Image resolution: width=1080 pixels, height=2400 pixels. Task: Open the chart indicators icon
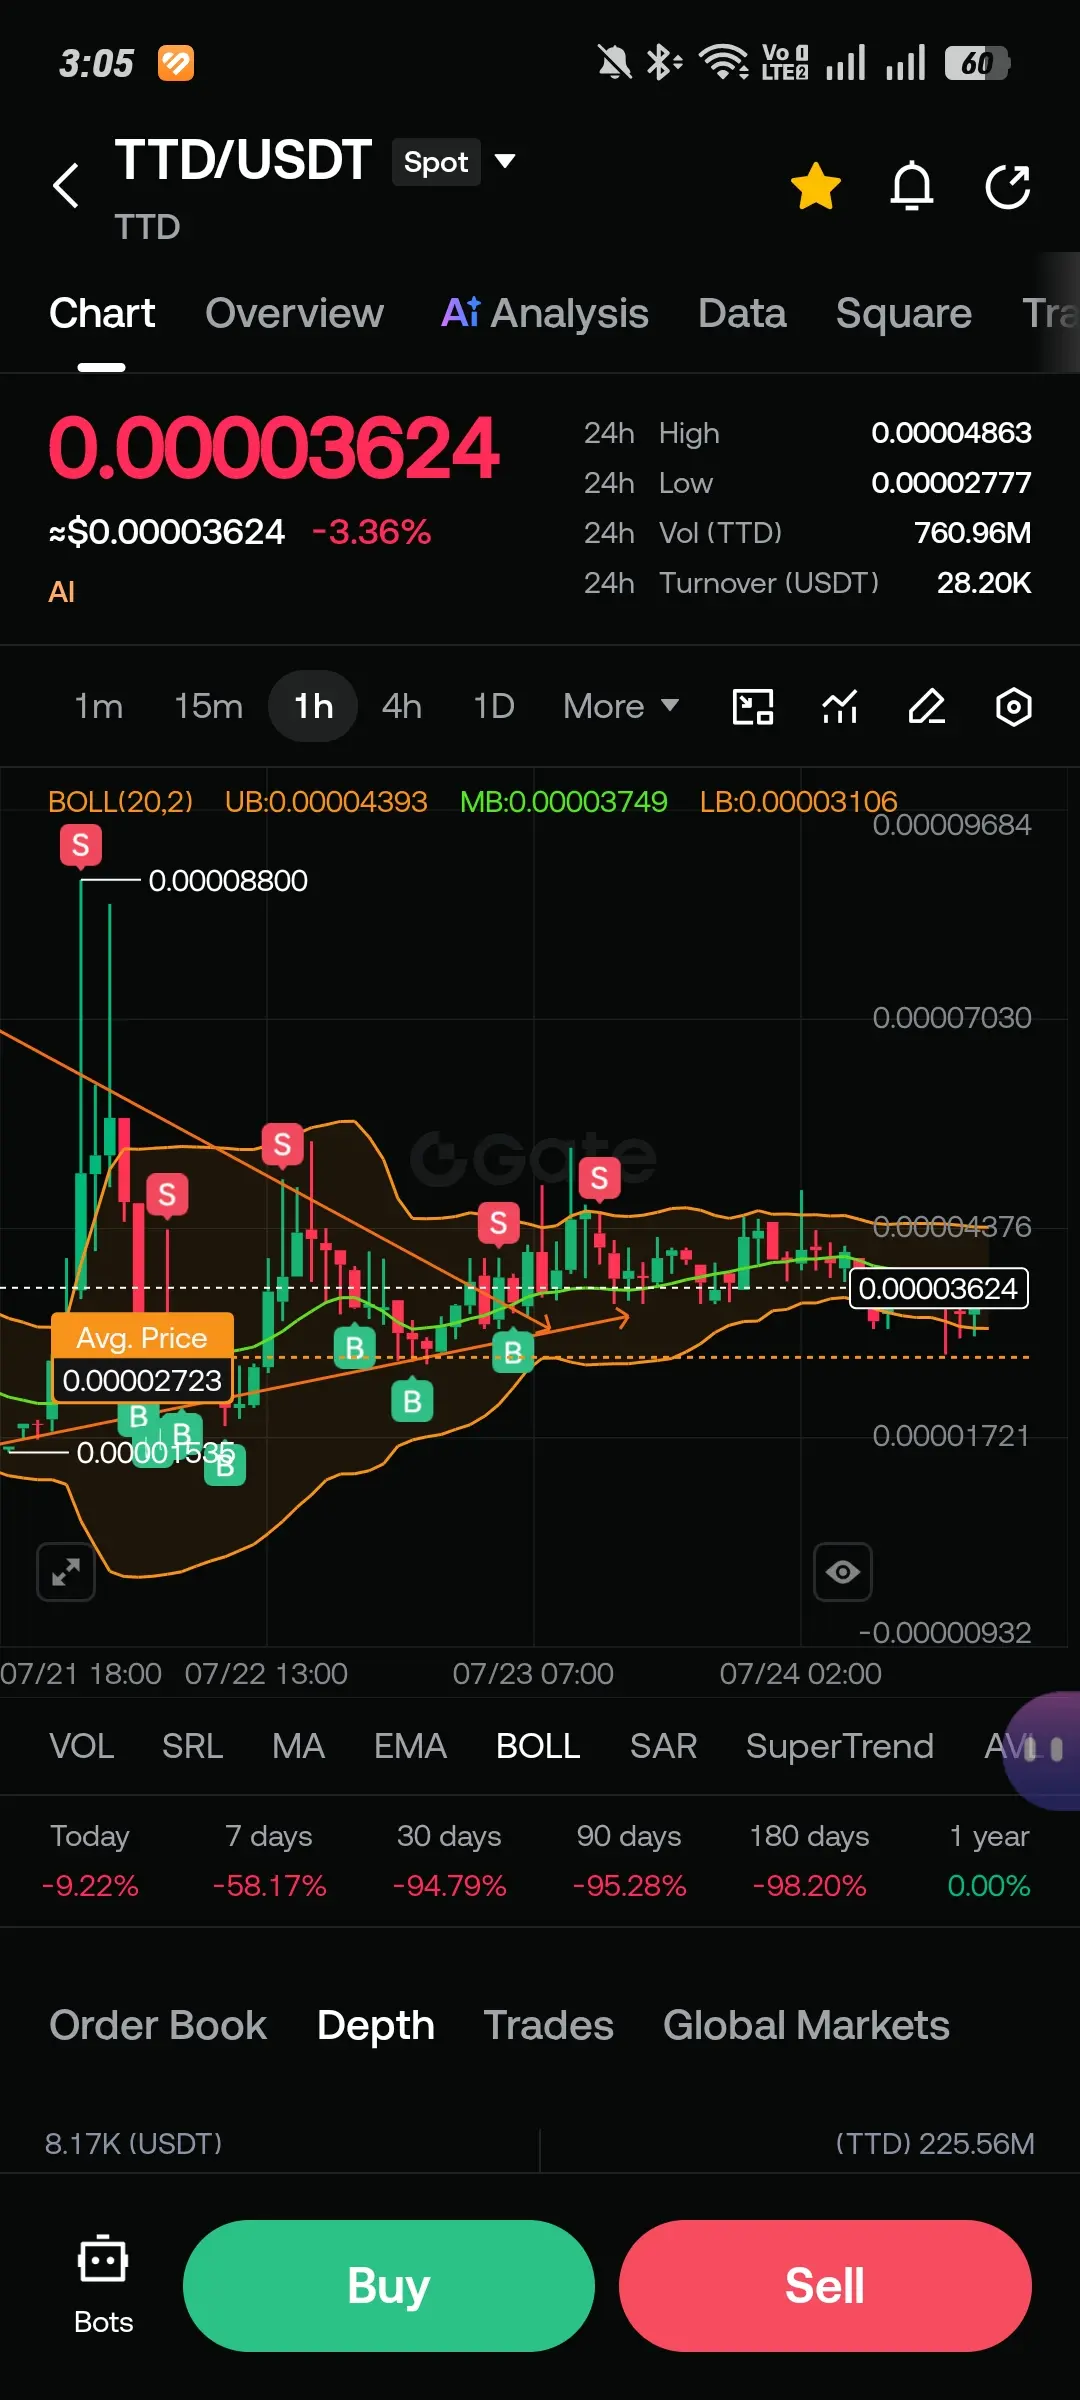[840, 707]
